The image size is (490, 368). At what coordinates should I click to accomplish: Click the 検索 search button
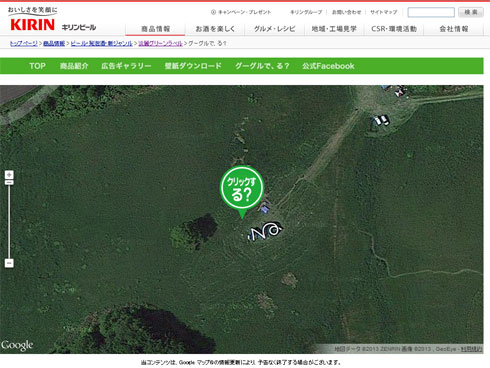pyautogui.click(x=471, y=12)
